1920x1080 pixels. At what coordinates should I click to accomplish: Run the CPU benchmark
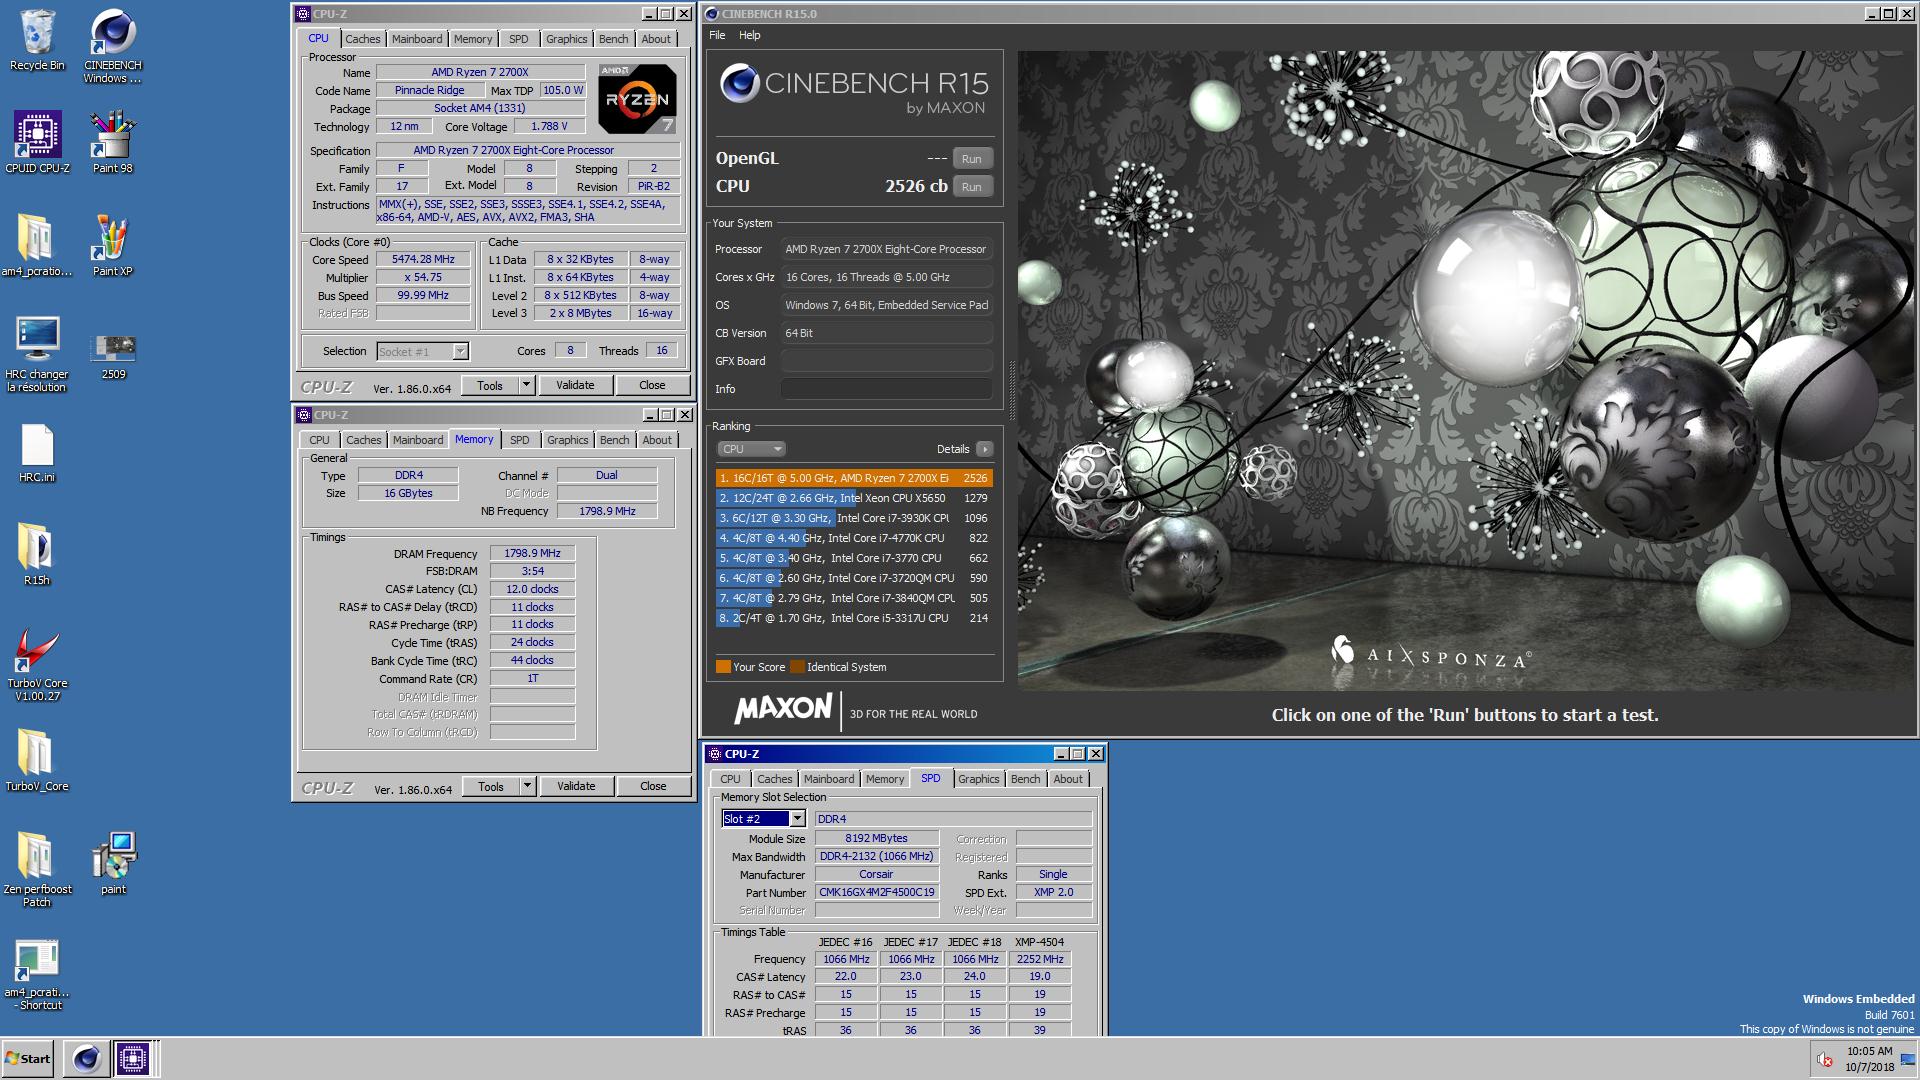coord(971,187)
